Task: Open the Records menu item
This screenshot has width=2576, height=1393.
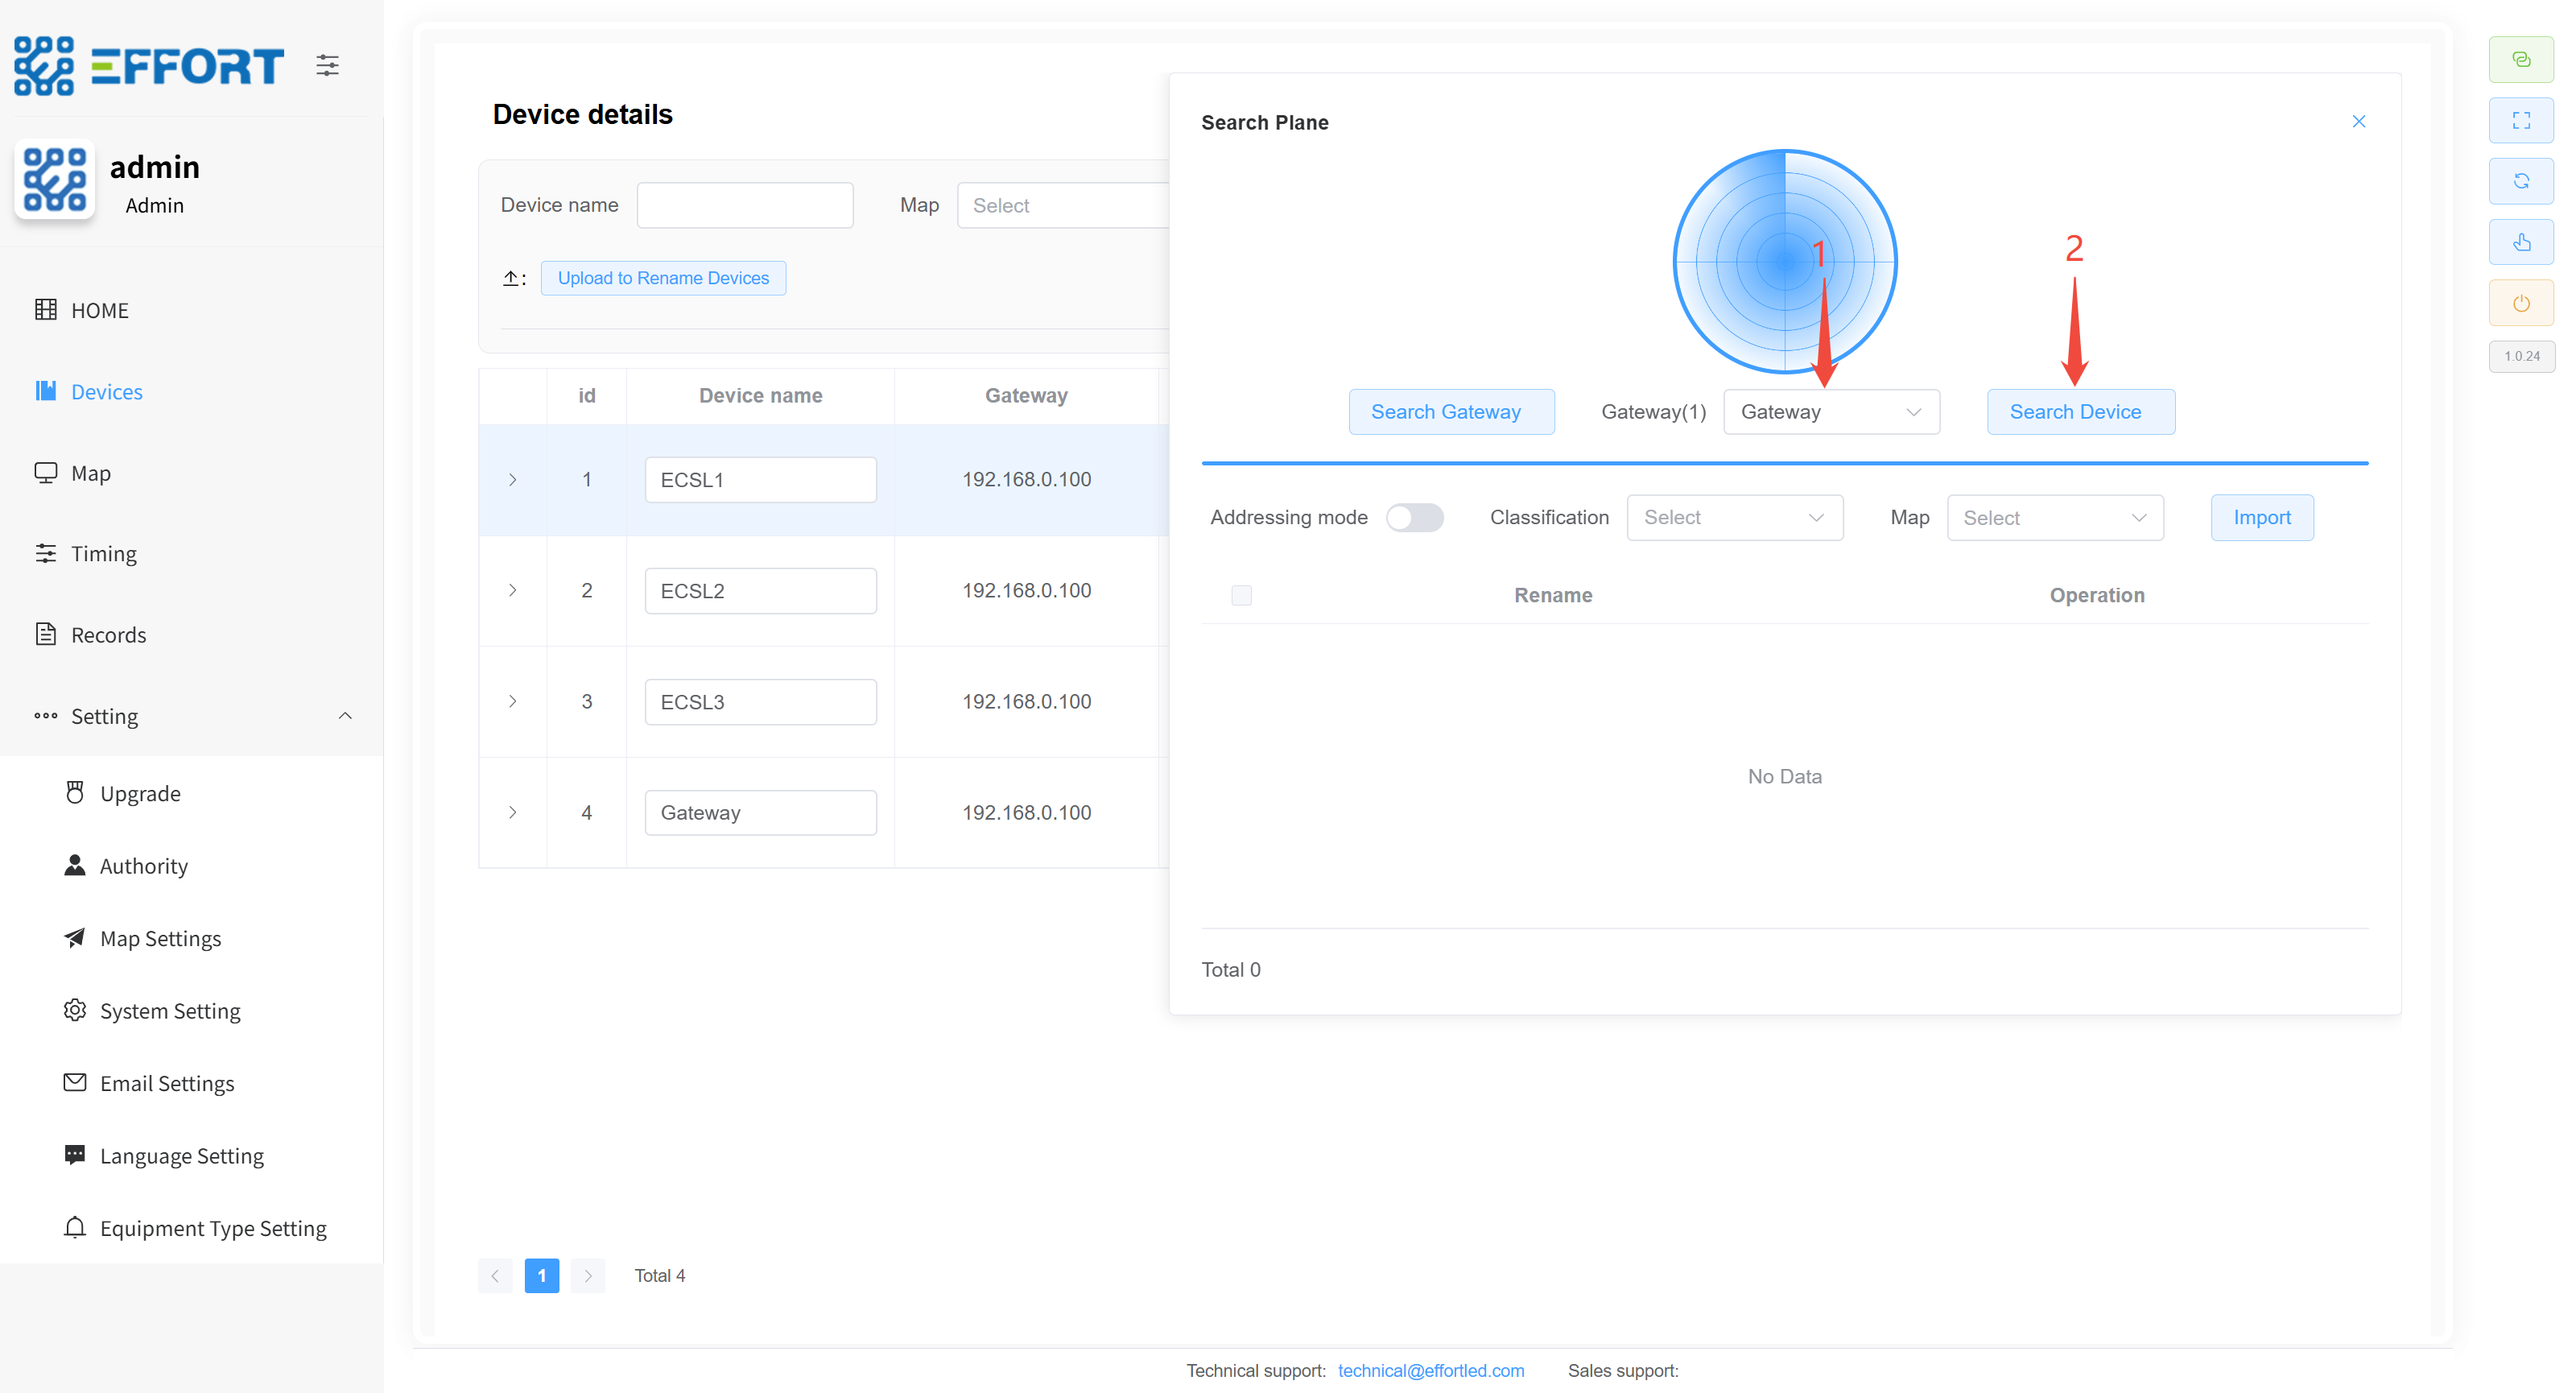Action: click(108, 635)
